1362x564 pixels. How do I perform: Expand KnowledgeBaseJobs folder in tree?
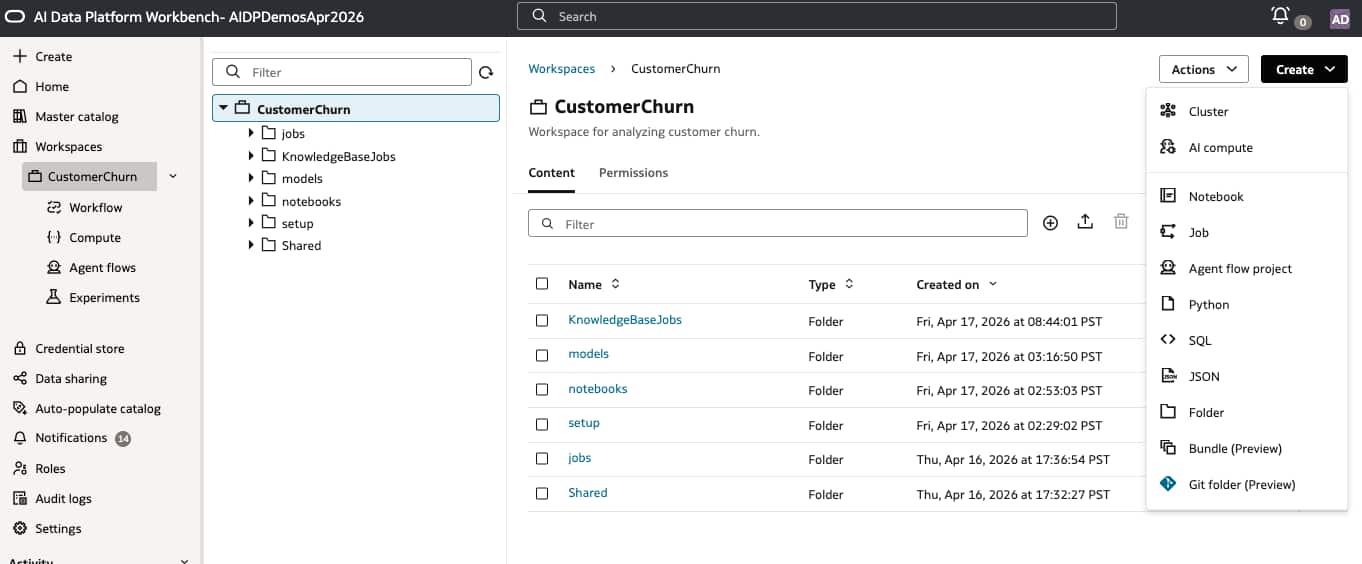(251, 155)
